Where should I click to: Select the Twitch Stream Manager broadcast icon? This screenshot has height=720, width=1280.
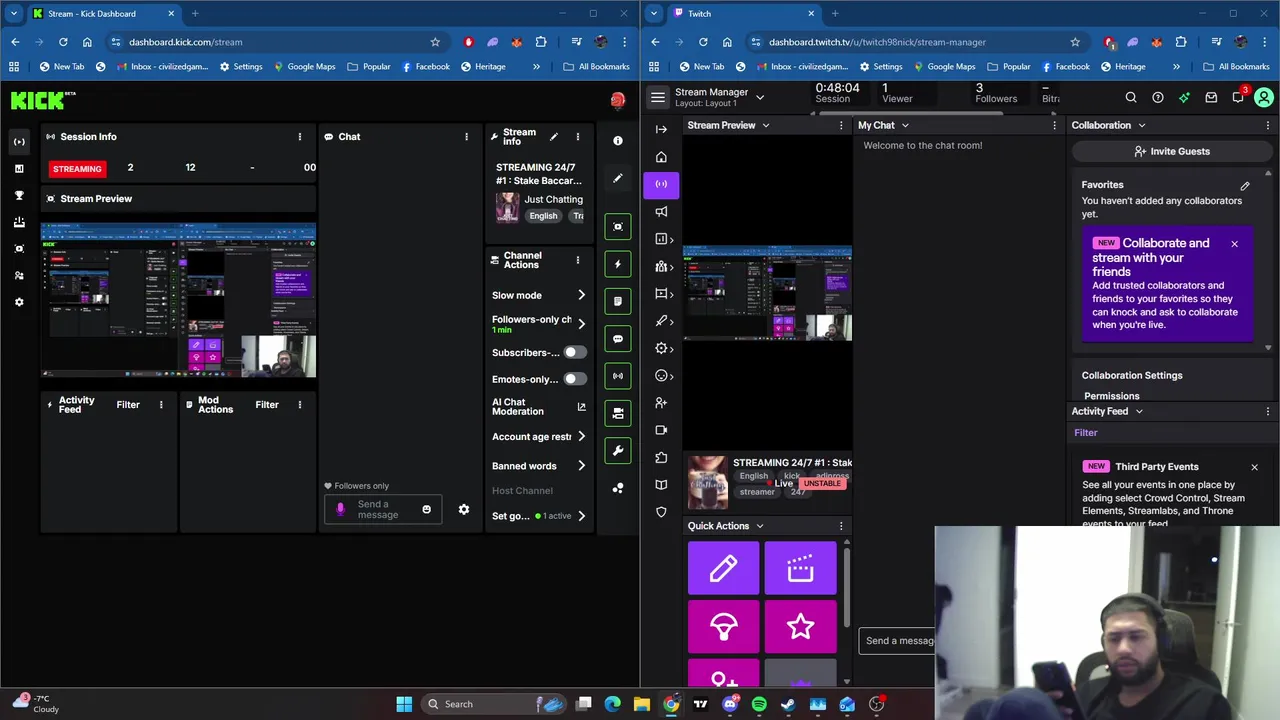pos(661,184)
